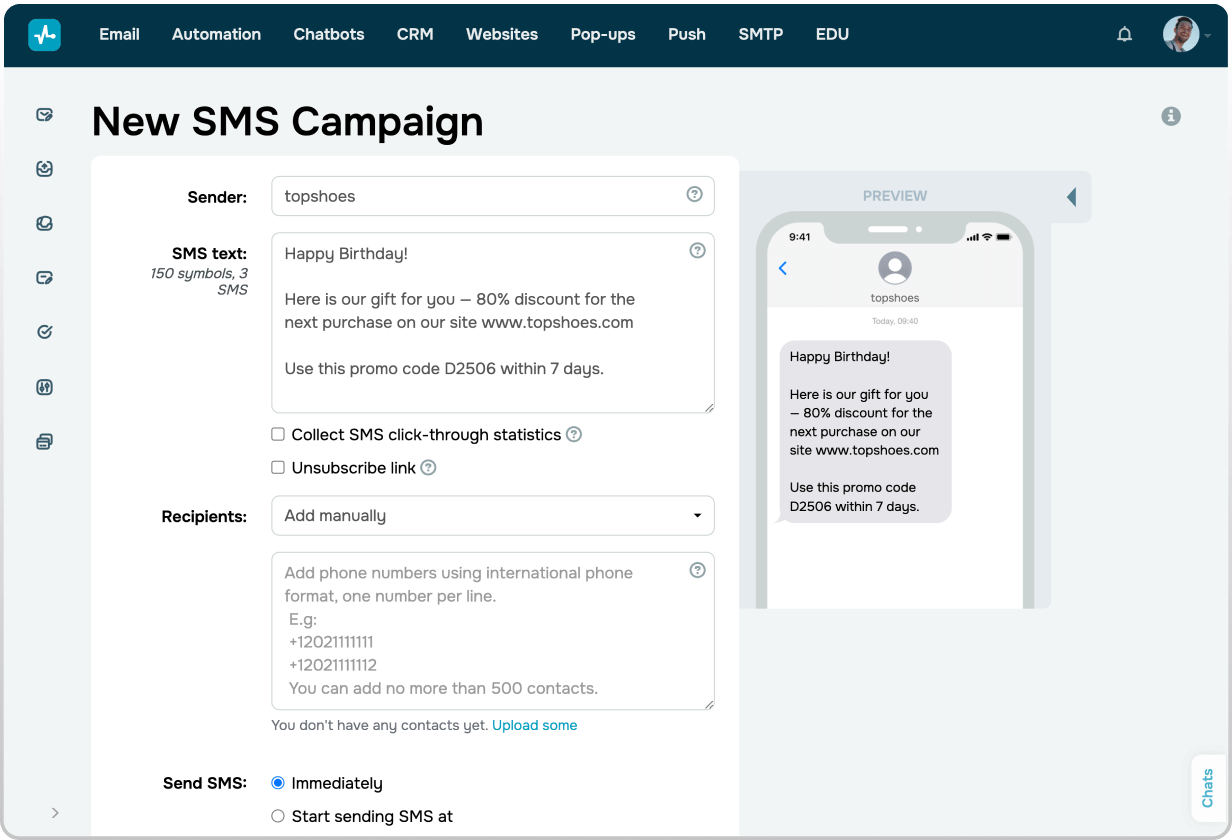Click the first left sidebar icon

click(44, 115)
